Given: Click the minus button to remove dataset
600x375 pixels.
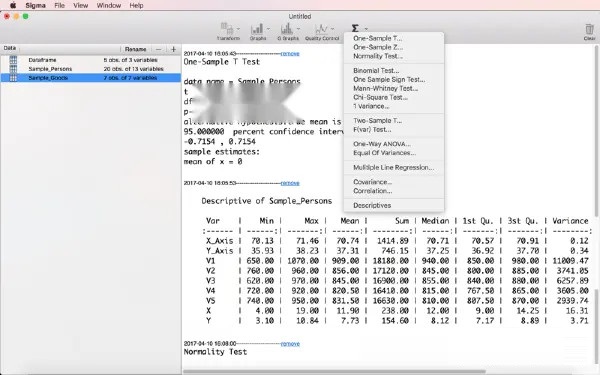Looking at the screenshot, I should pyautogui.click(x=158, y=49).
